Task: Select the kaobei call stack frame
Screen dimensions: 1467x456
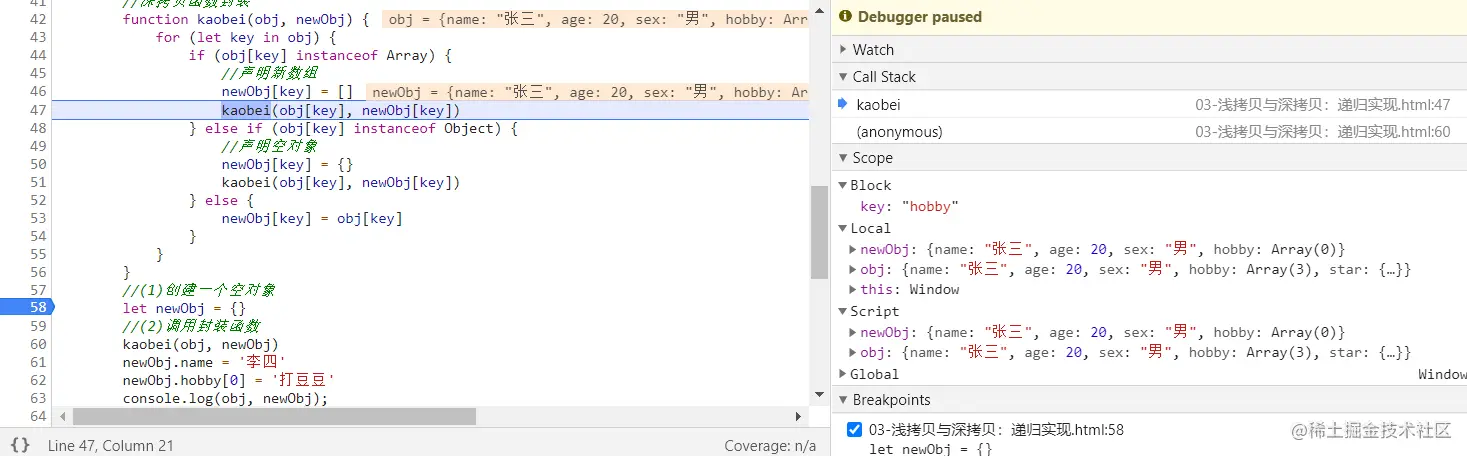Action: (1149, 104)
